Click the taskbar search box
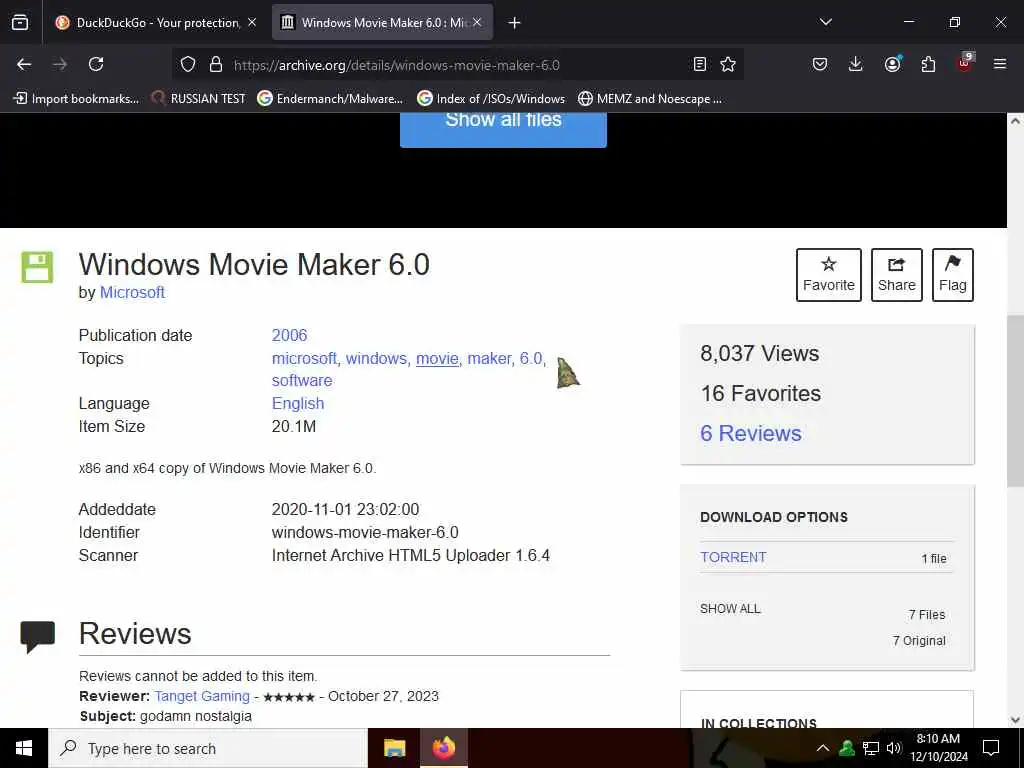The width and height of the screenshot is (1024, 768). (x=208, y=748)
